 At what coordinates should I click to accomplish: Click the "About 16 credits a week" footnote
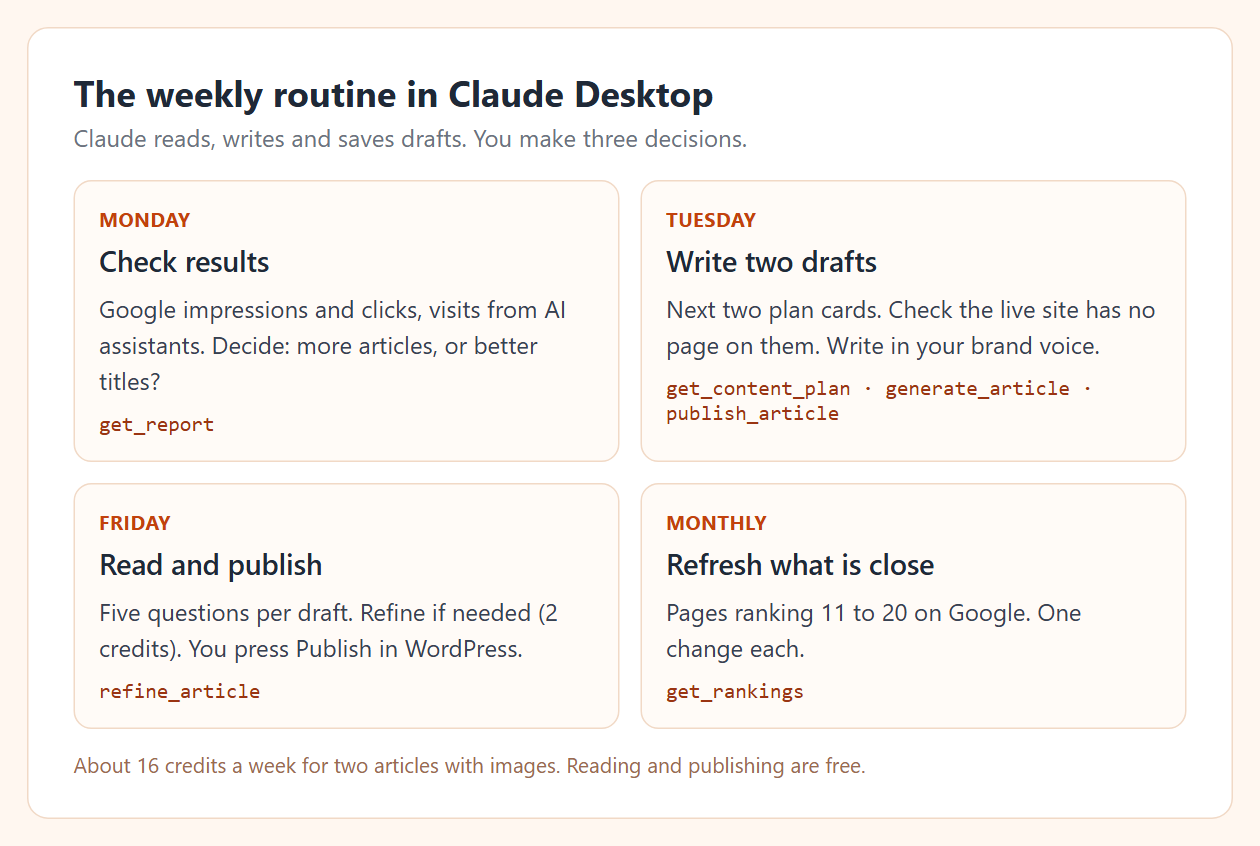tap(469, 766)
